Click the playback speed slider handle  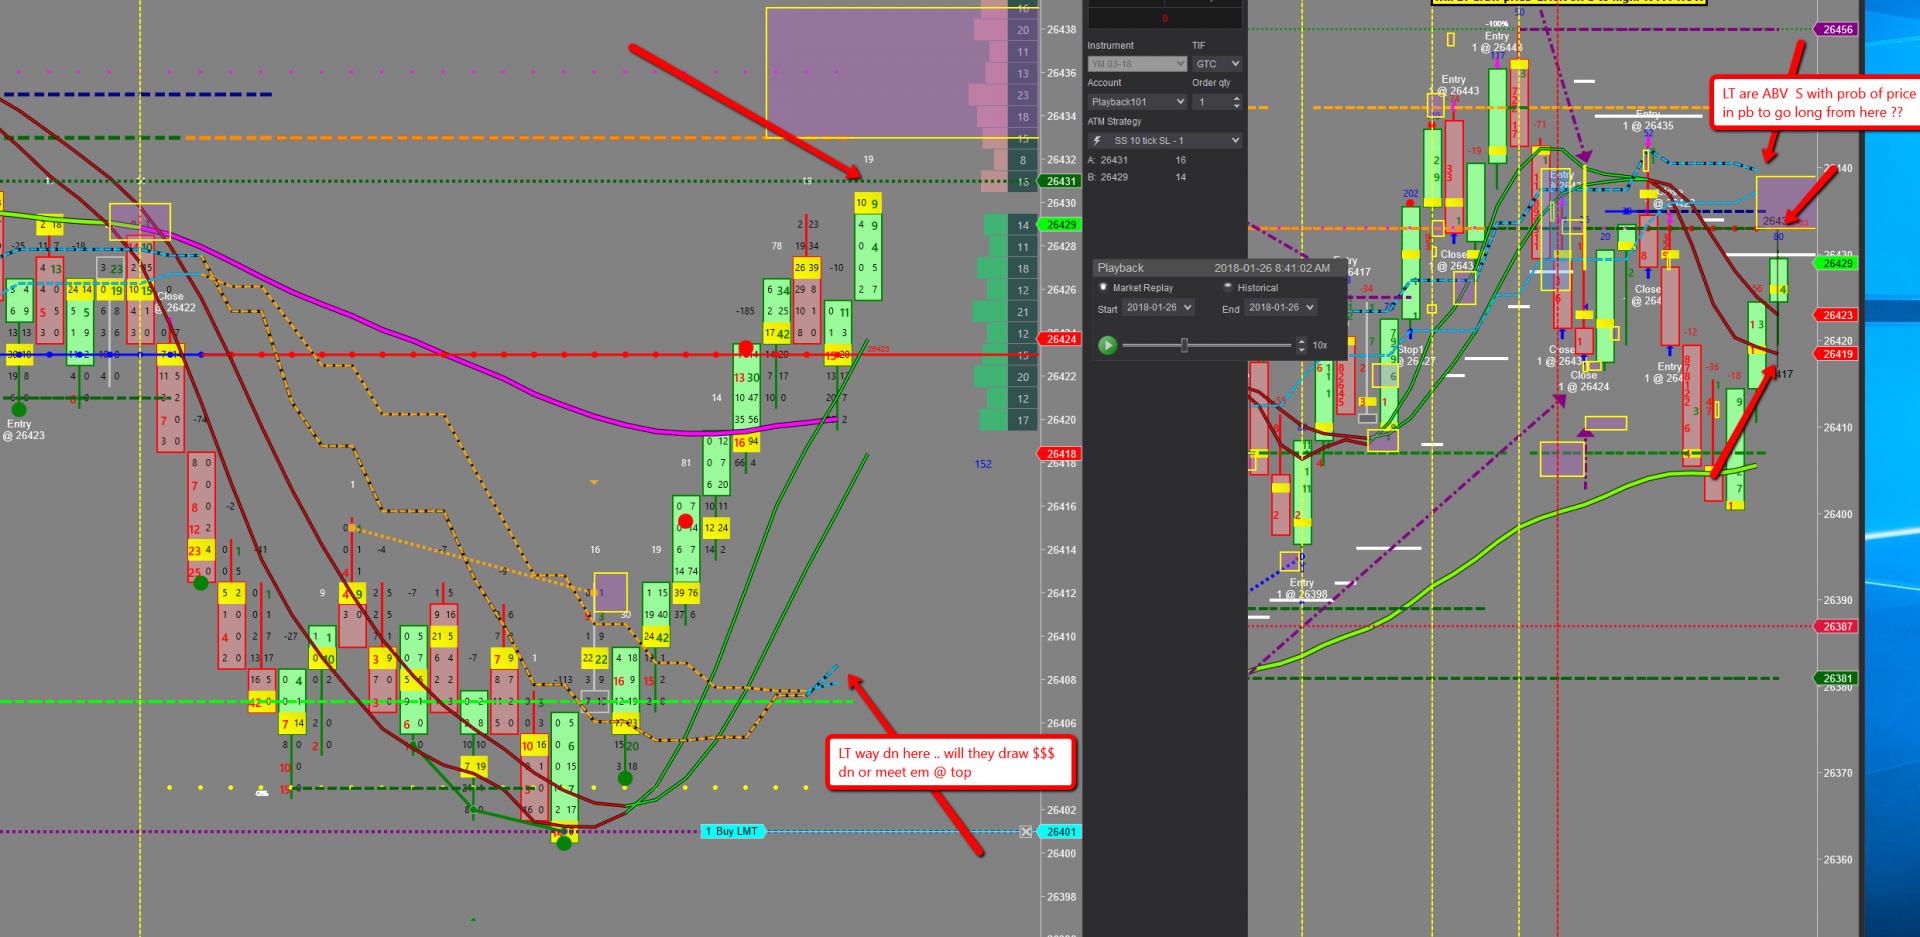pyautogui.click(x=1185, y=345)
